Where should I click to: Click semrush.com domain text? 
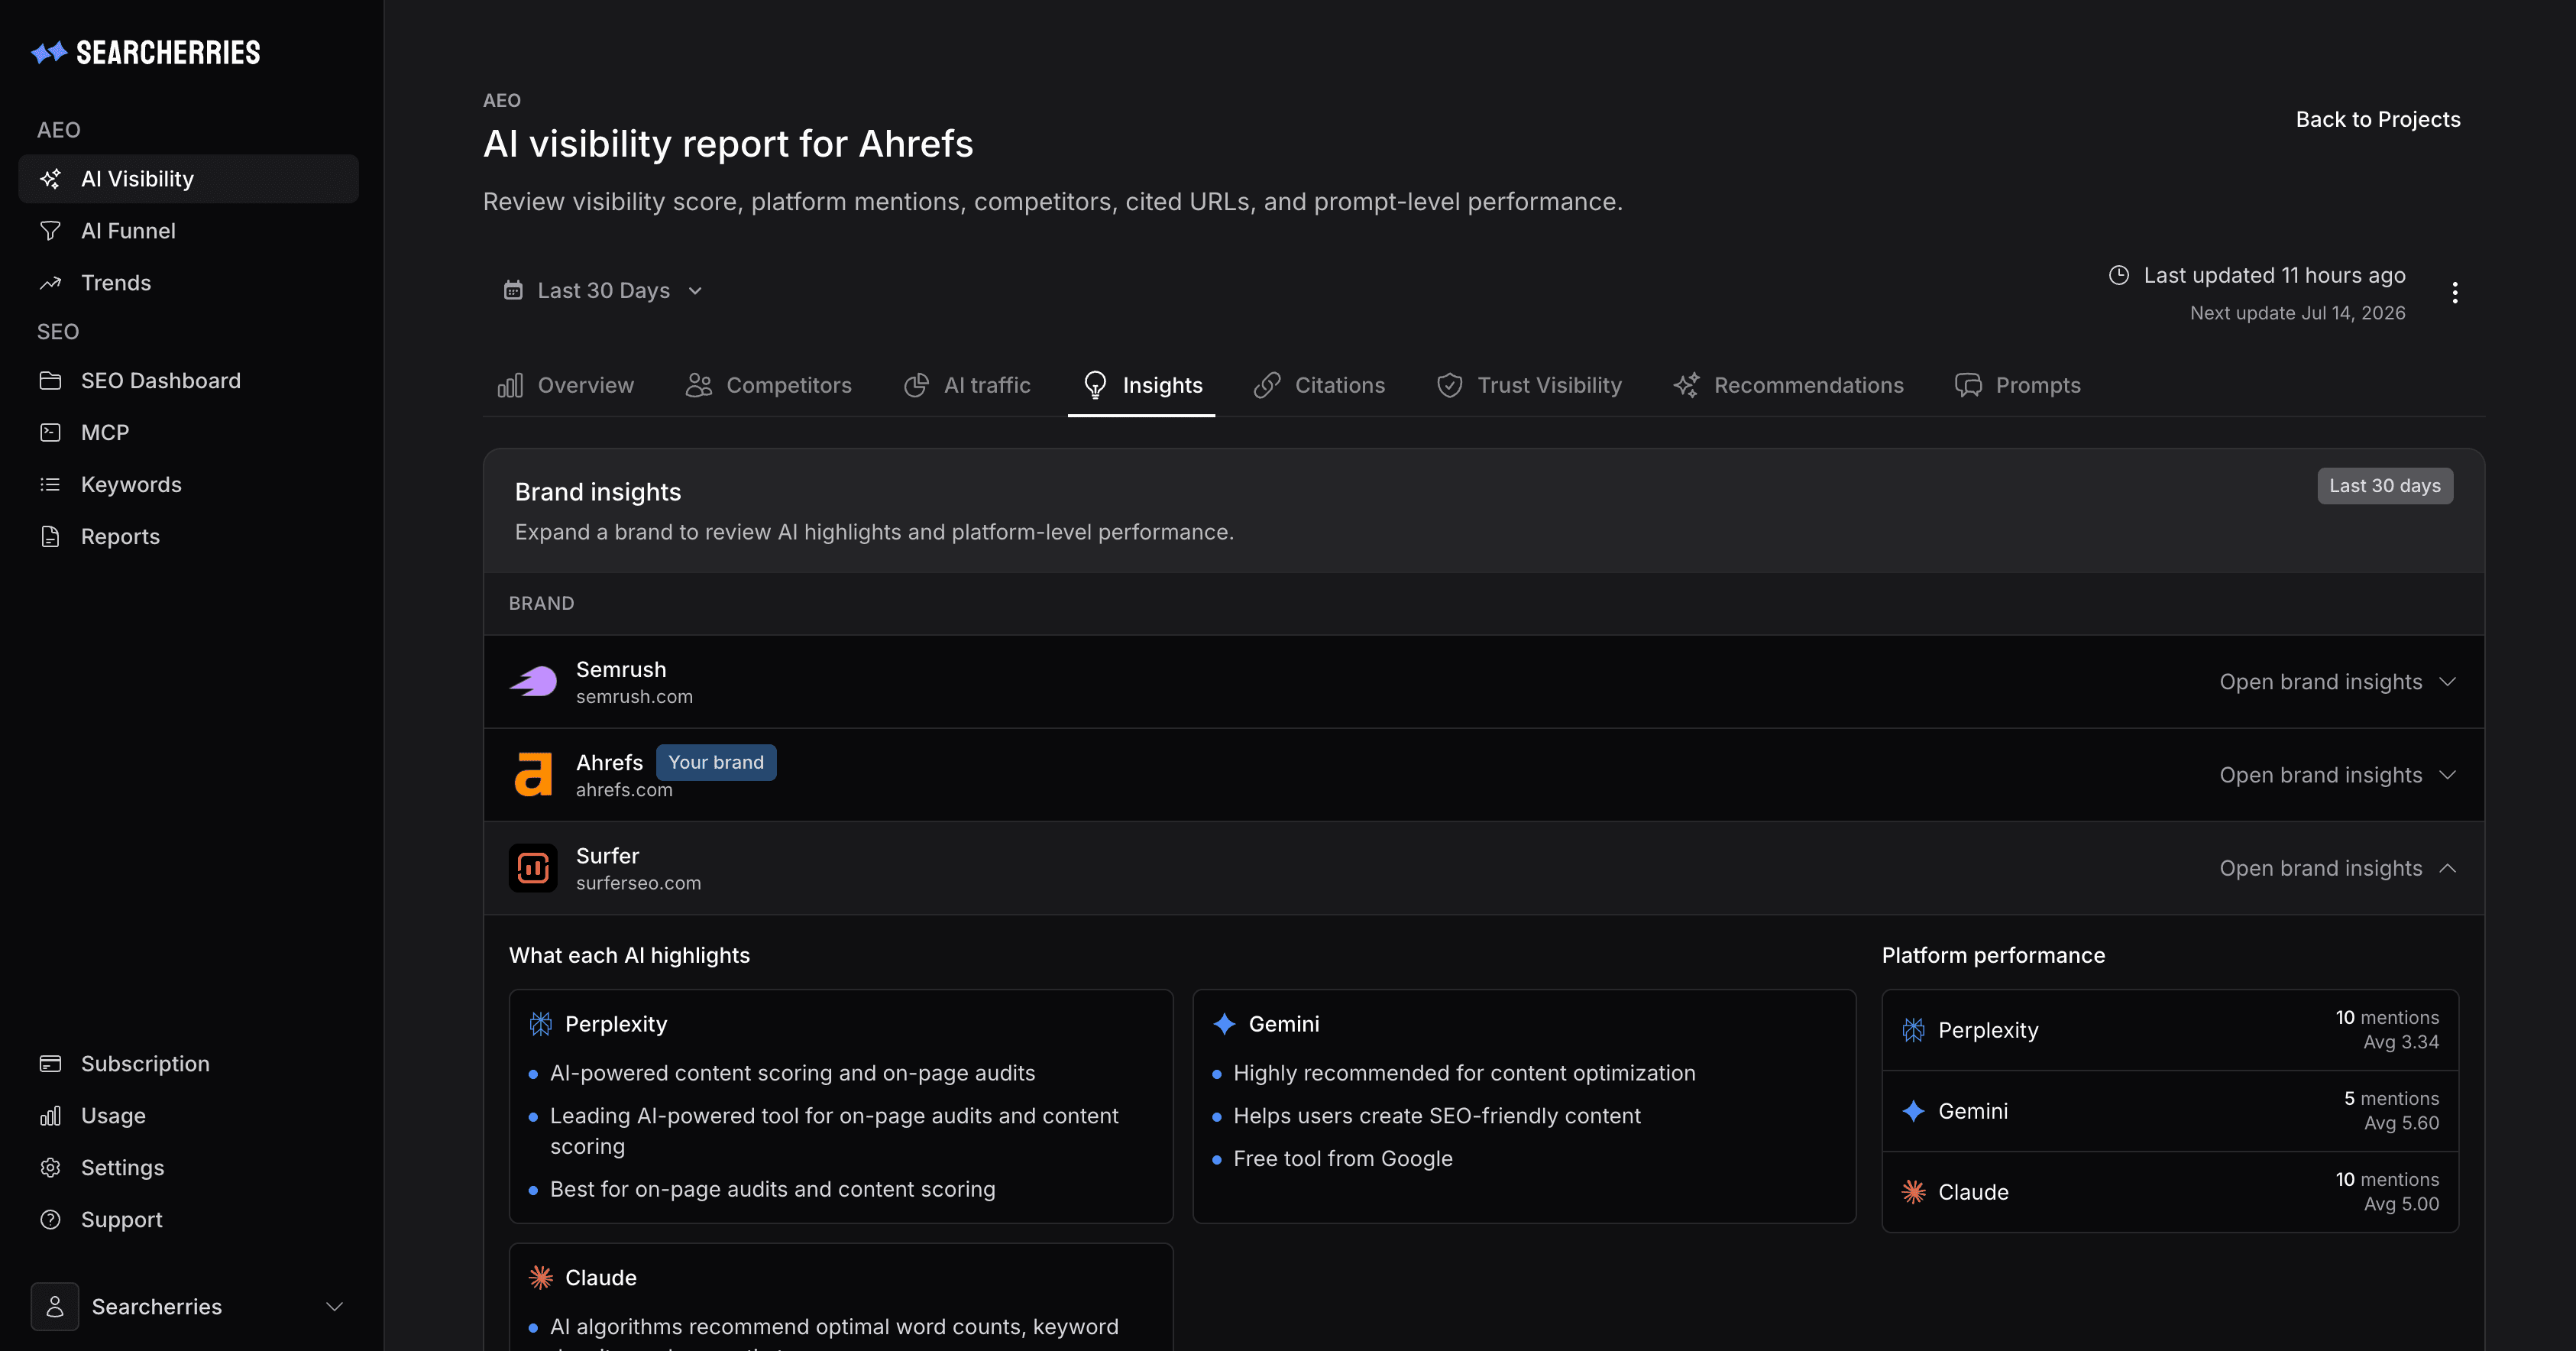pos(634,697)
